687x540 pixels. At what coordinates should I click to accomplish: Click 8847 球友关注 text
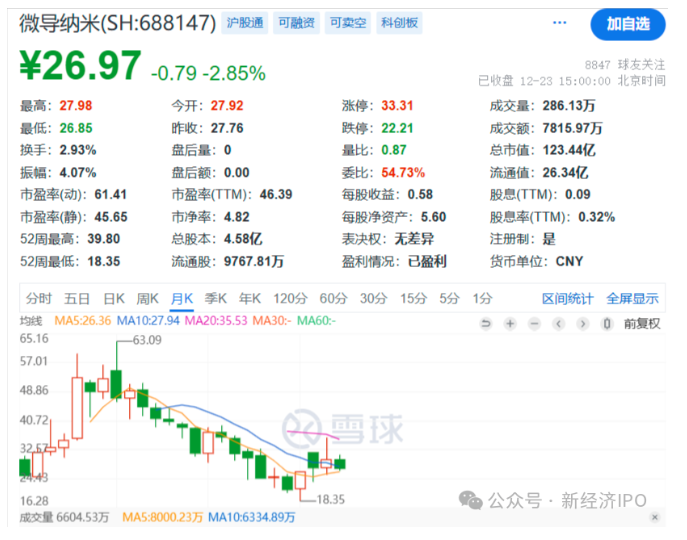click(x=625, y=65)
